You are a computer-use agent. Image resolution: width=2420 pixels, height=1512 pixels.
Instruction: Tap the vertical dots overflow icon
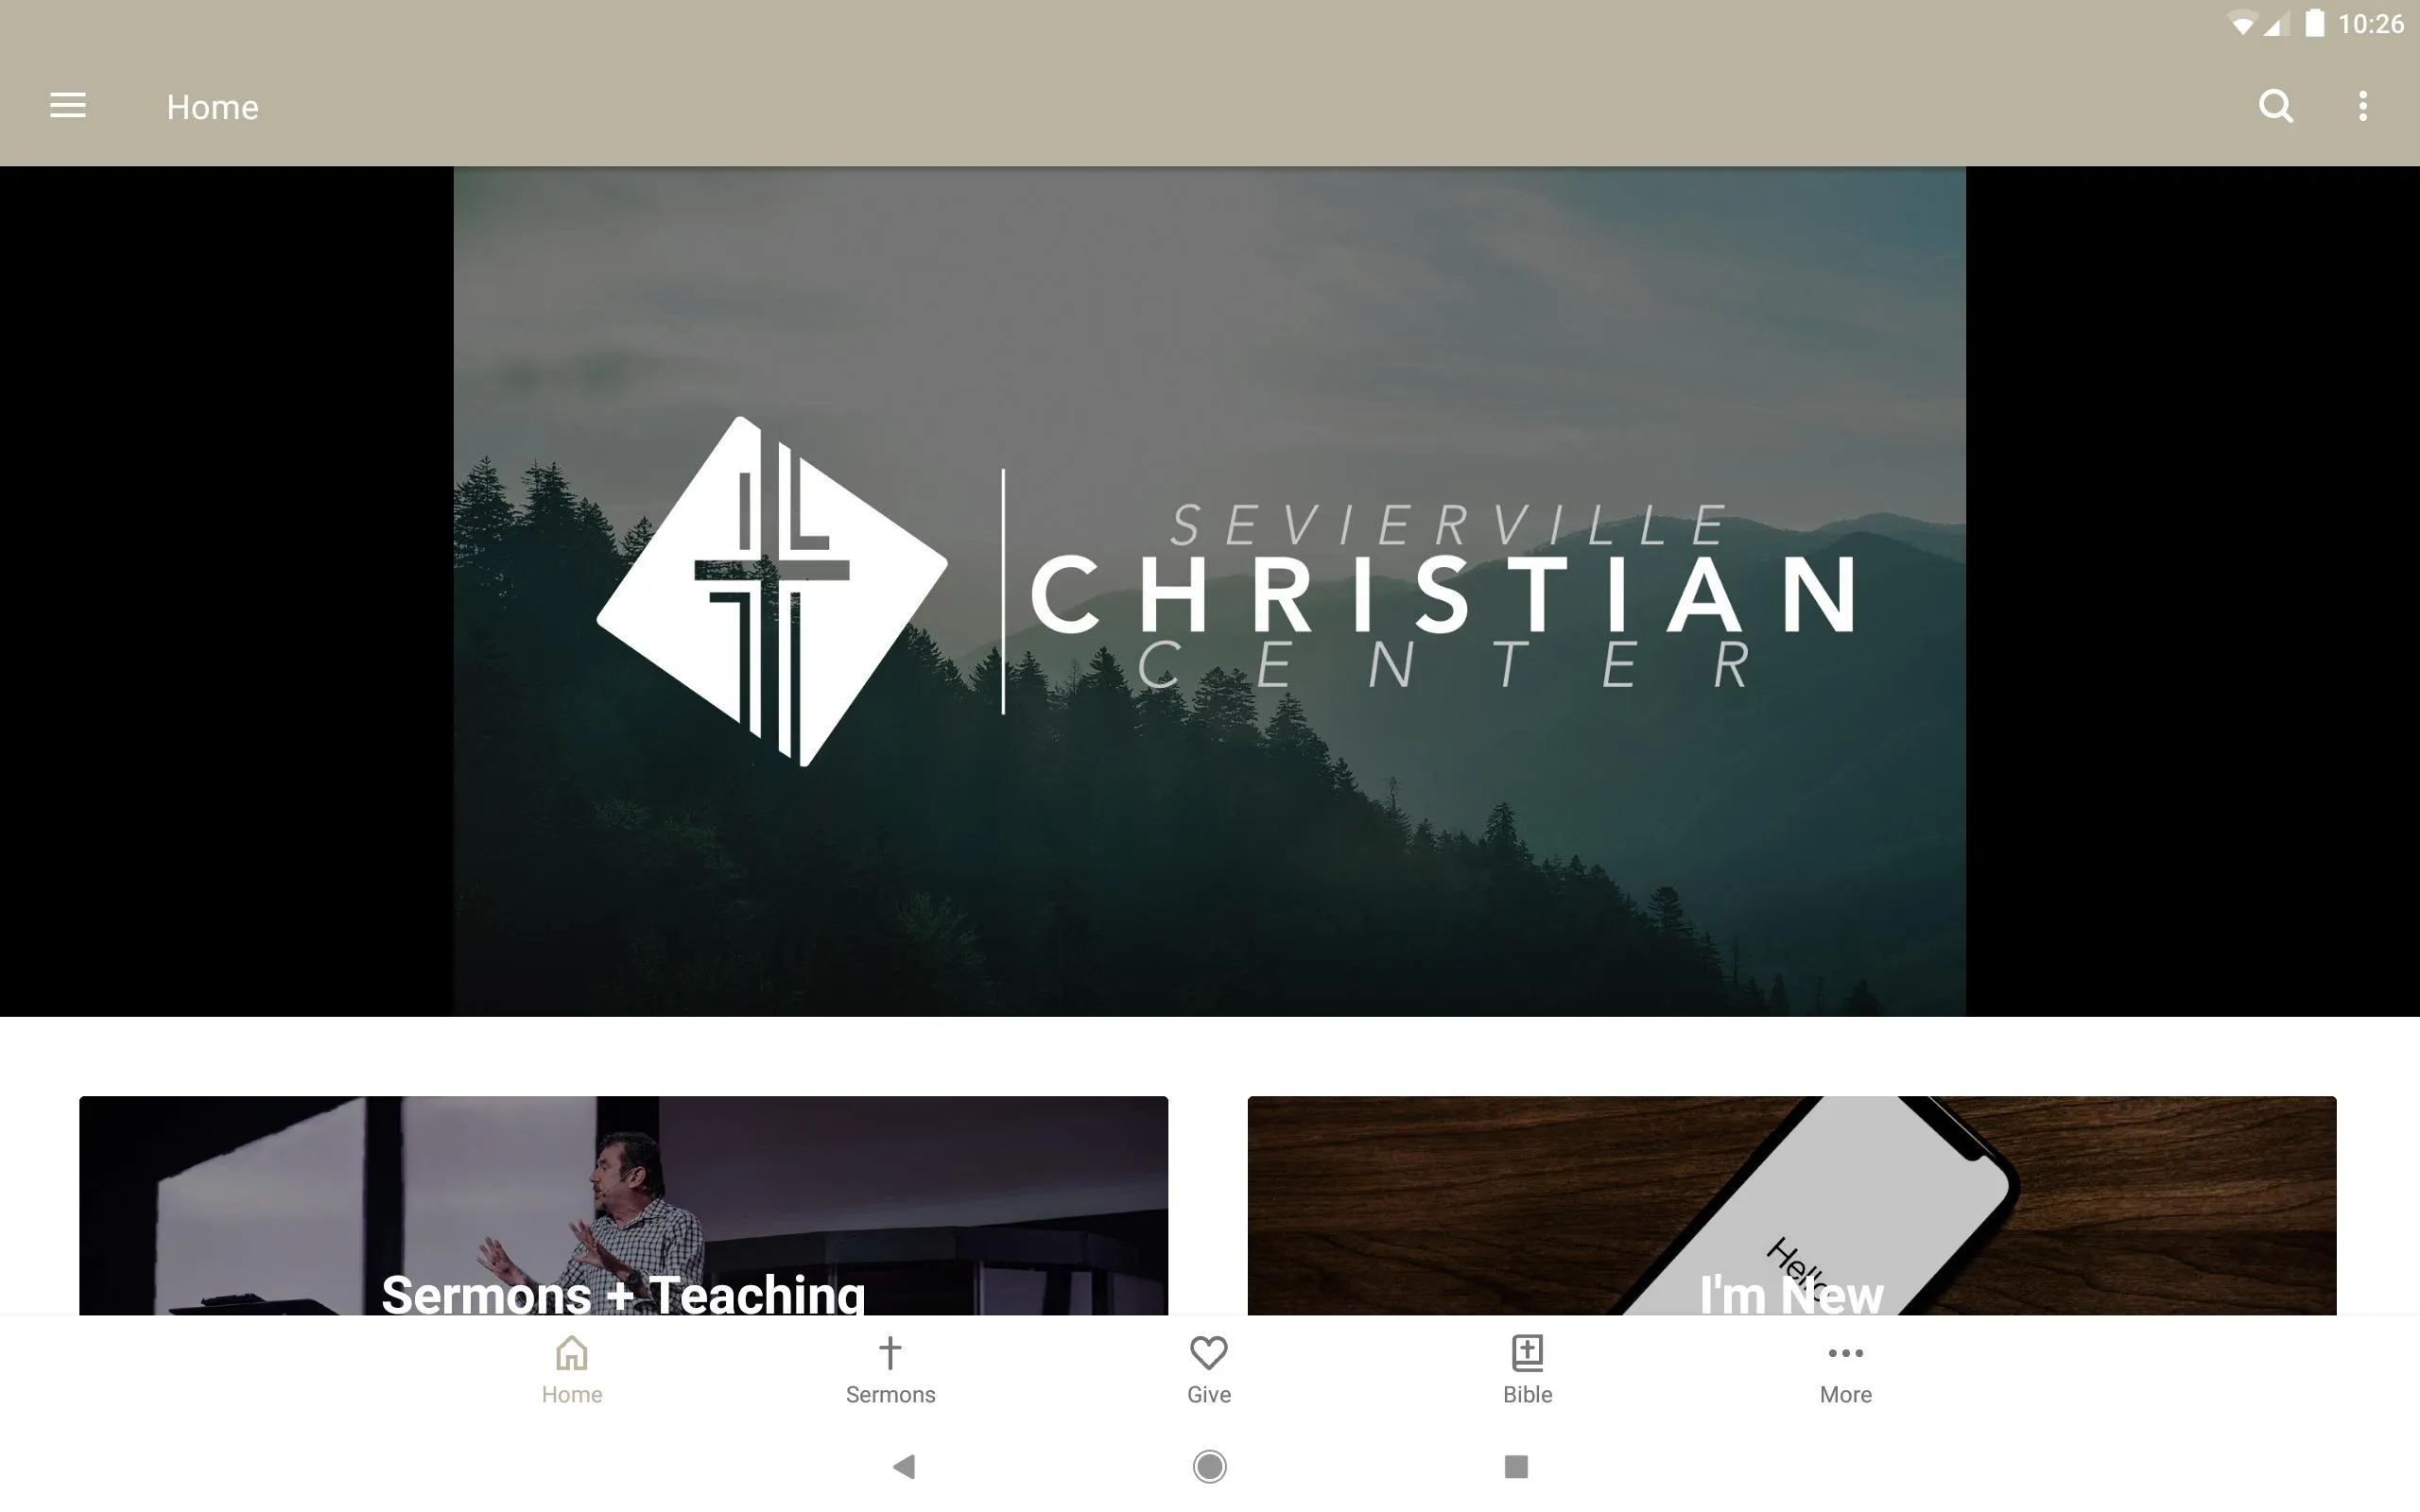pyautogui.click(x=2362, y=105)
